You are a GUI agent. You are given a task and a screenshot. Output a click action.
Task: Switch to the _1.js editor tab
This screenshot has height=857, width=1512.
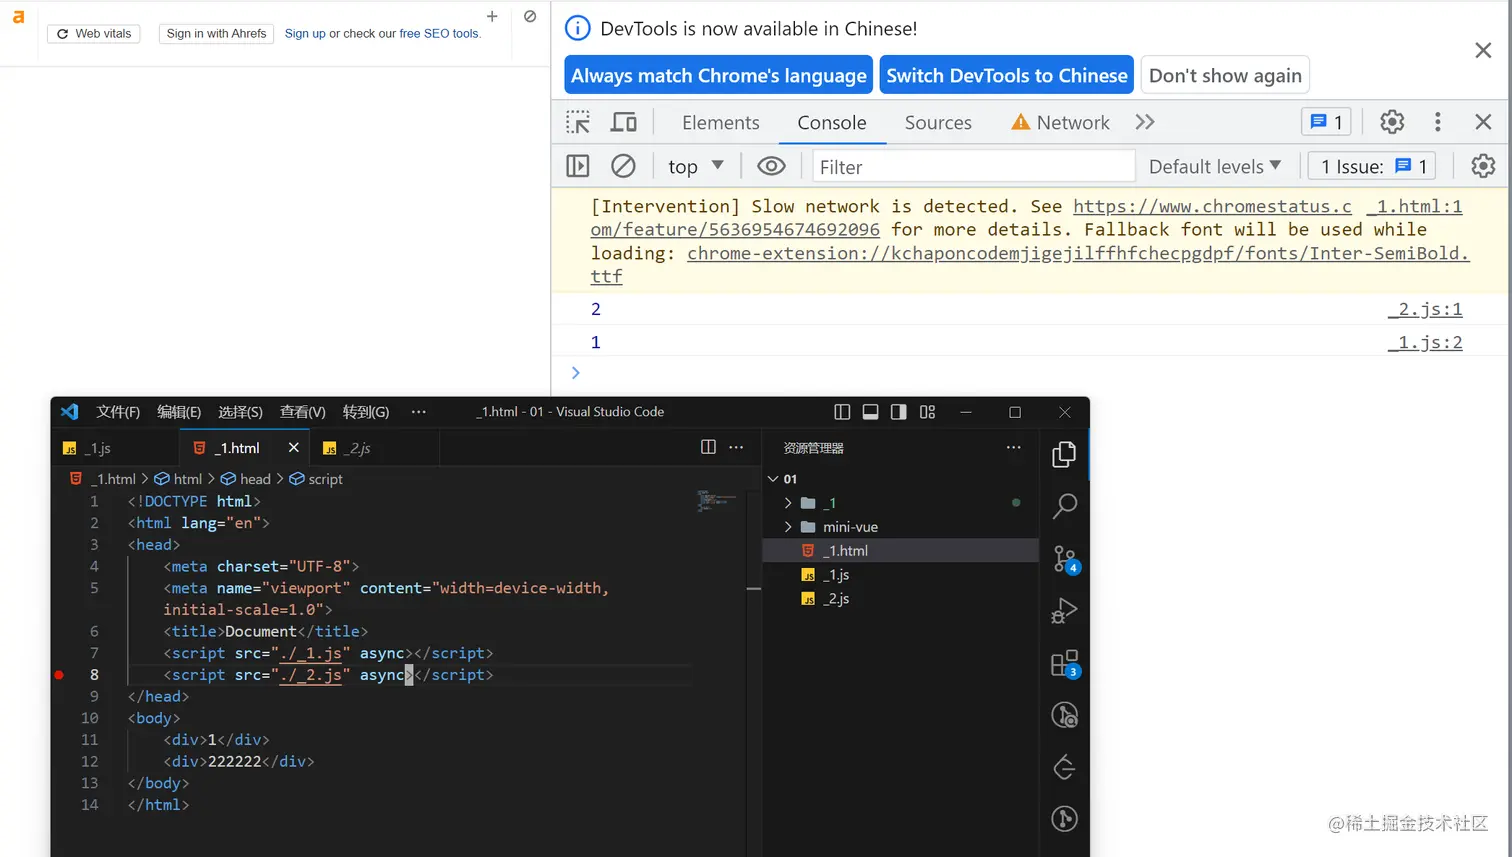(116, 448)
